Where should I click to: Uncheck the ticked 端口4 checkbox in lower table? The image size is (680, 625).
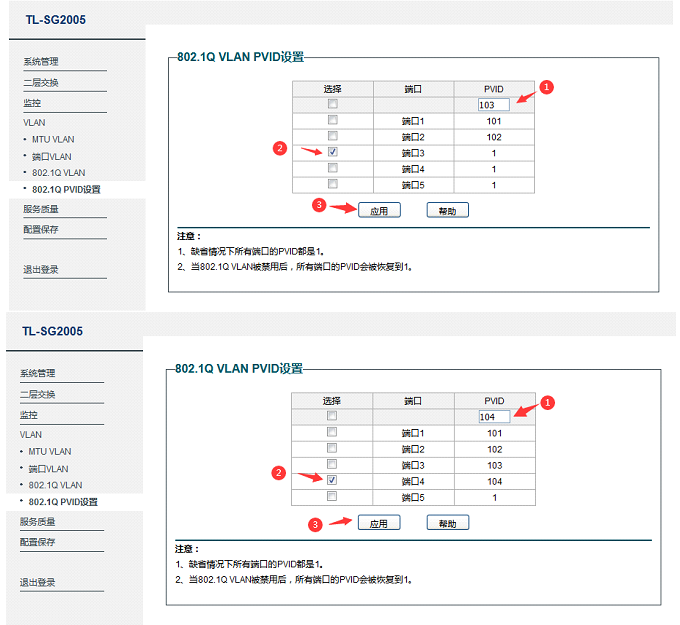(x=333, y=480)
